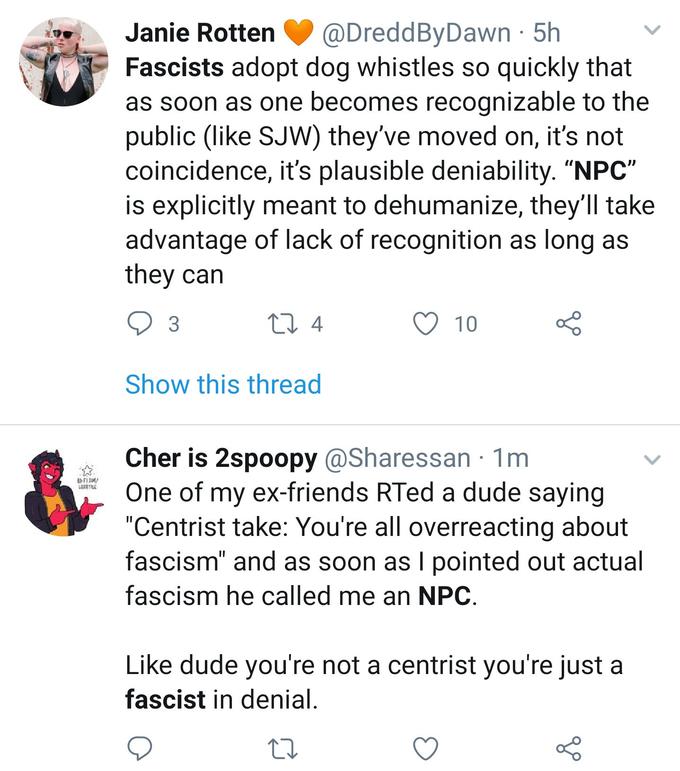
Task: Like Janie Rotten's tweet with 10 likes
Action: coord(427,323)
